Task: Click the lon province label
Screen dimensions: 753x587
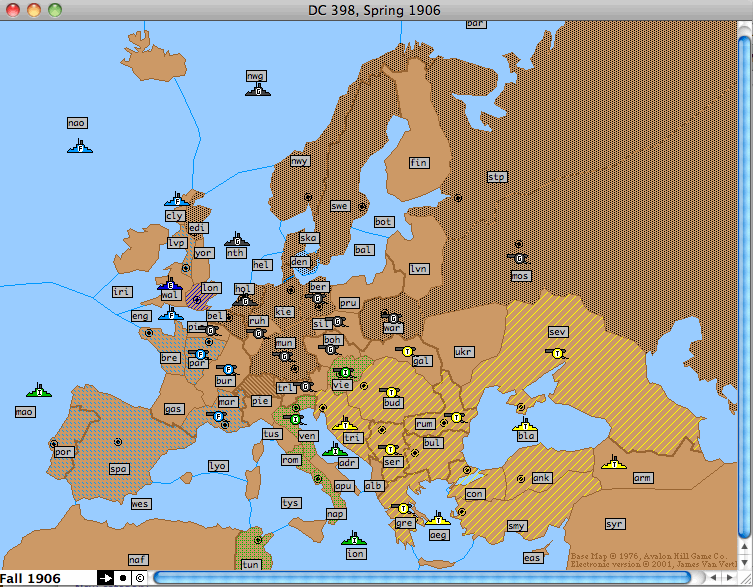Action: 210,288
